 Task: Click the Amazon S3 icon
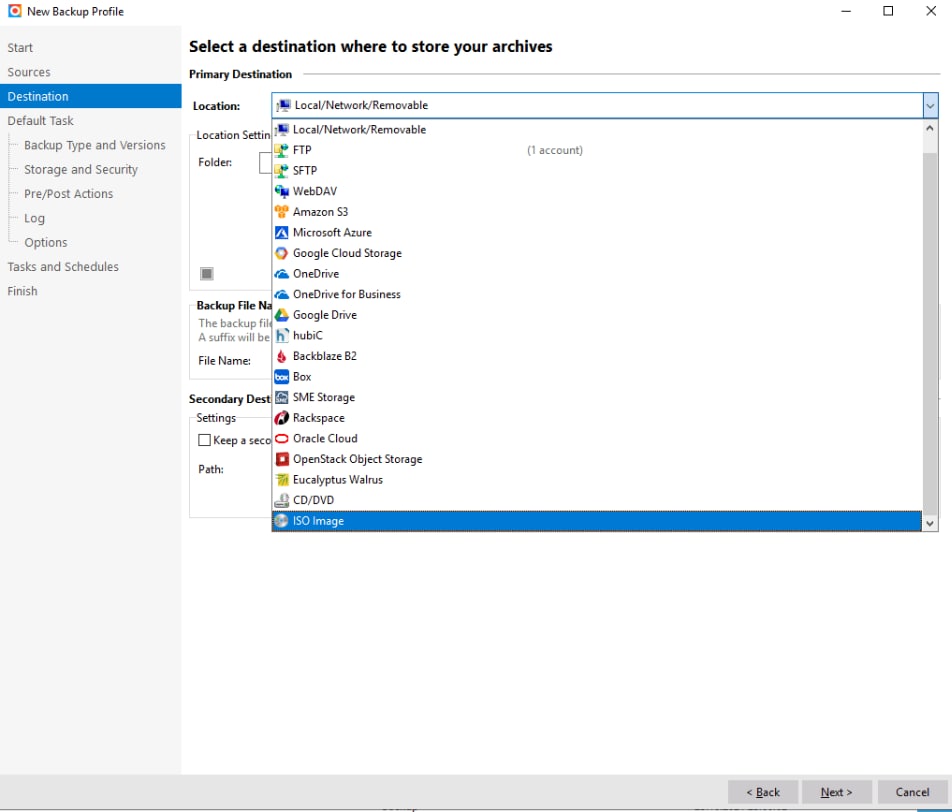[x=282, y=212]
